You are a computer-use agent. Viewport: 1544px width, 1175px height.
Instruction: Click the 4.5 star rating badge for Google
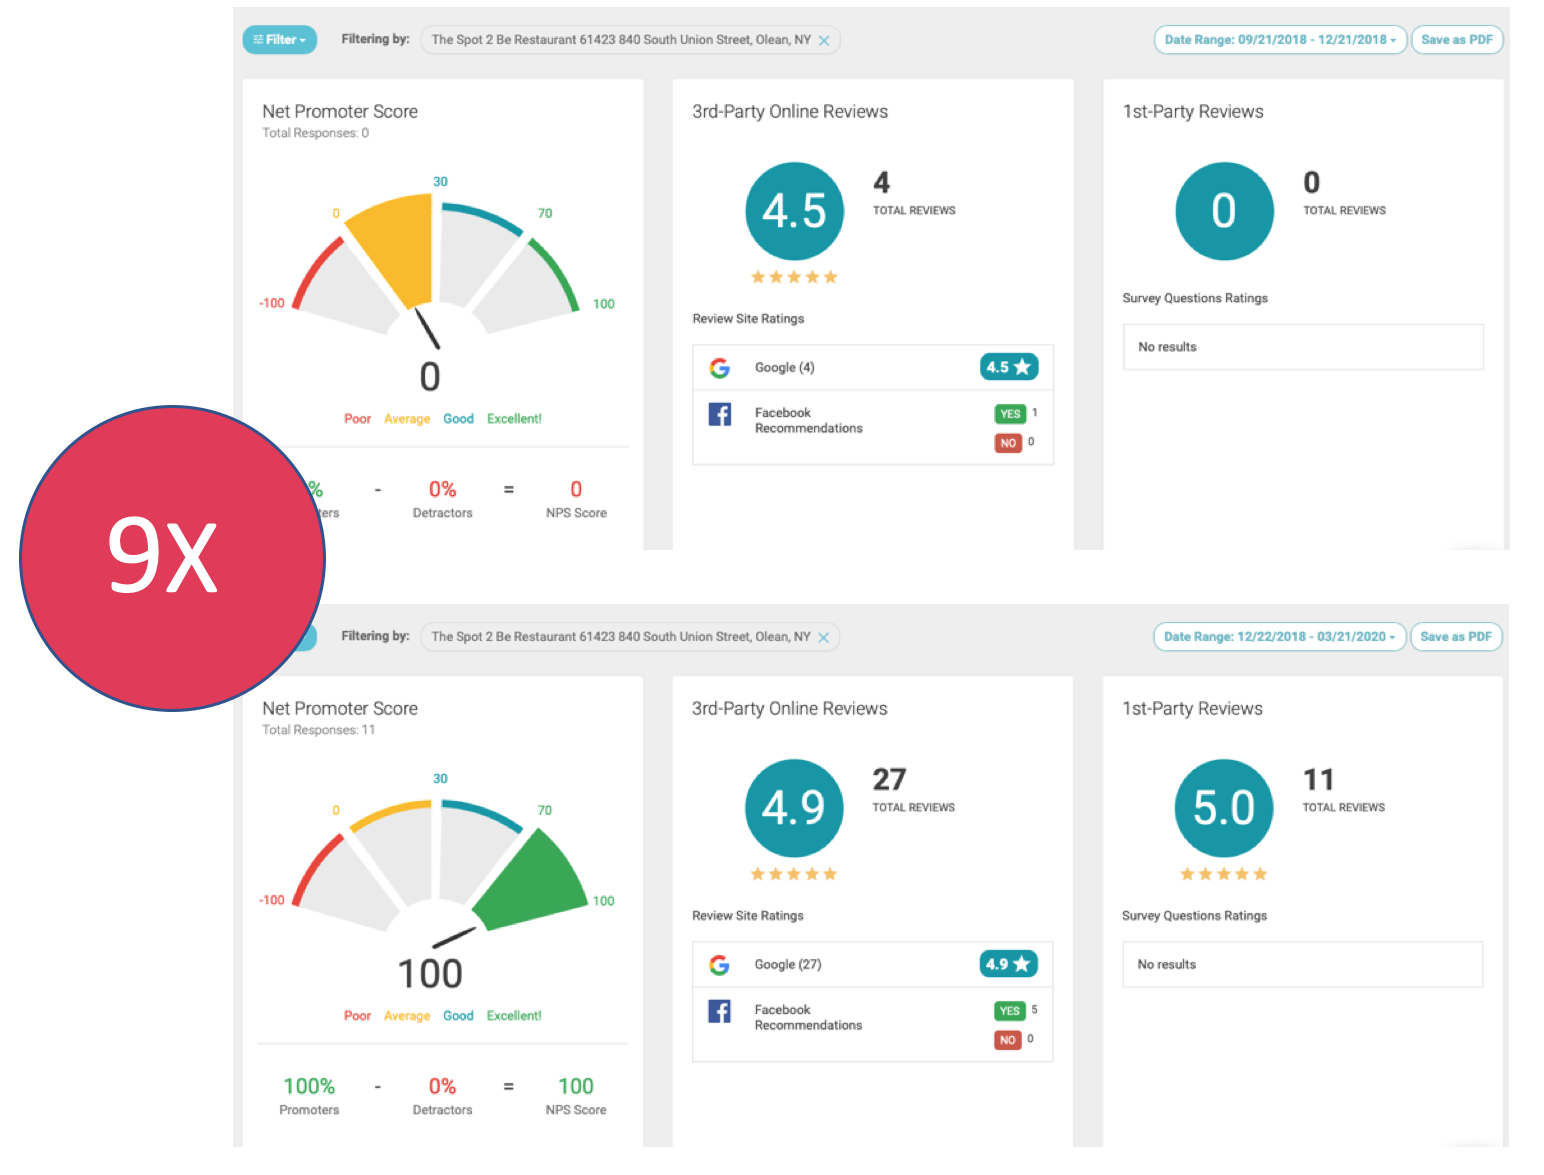coord(1009,367)
